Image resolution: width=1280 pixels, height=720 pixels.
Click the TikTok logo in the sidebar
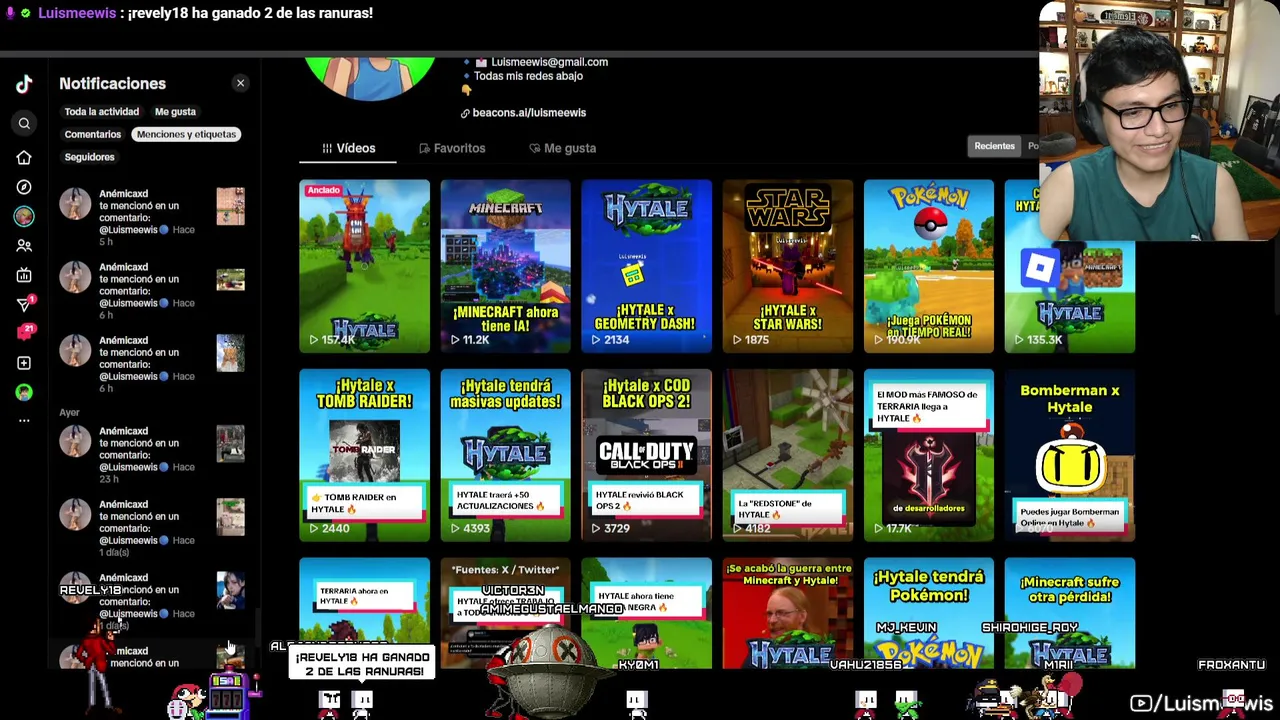coord(24,84)
